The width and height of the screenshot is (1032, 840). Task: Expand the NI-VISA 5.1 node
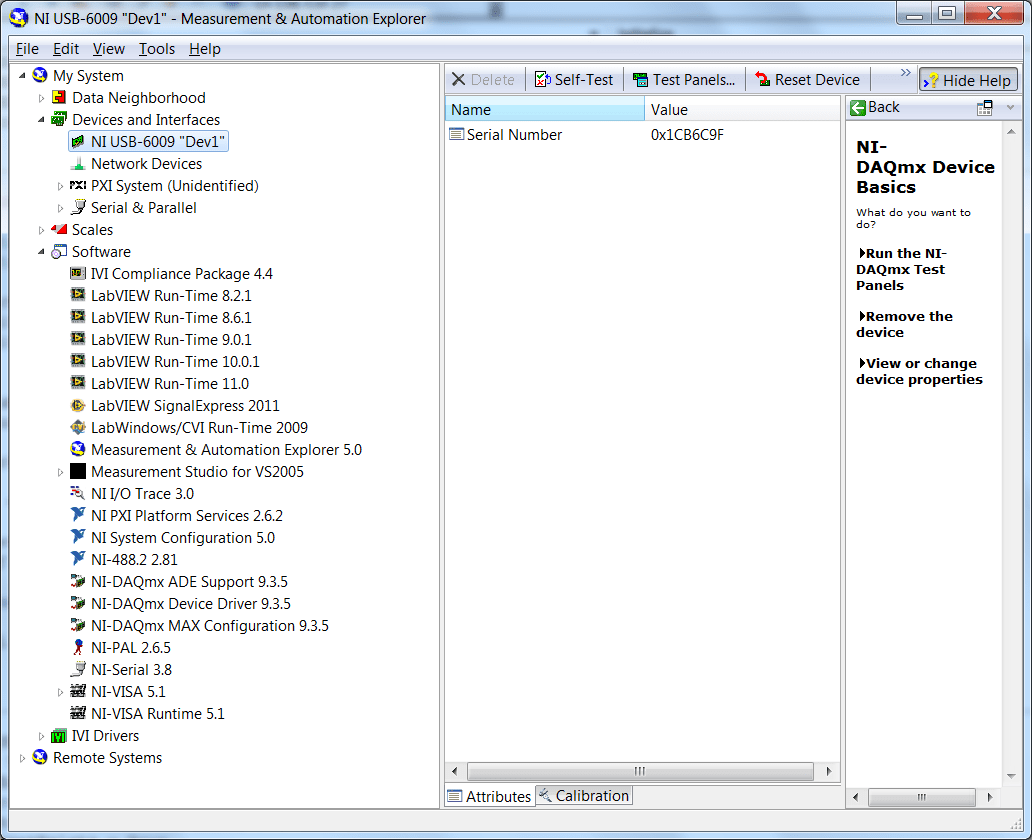[61, 692]
